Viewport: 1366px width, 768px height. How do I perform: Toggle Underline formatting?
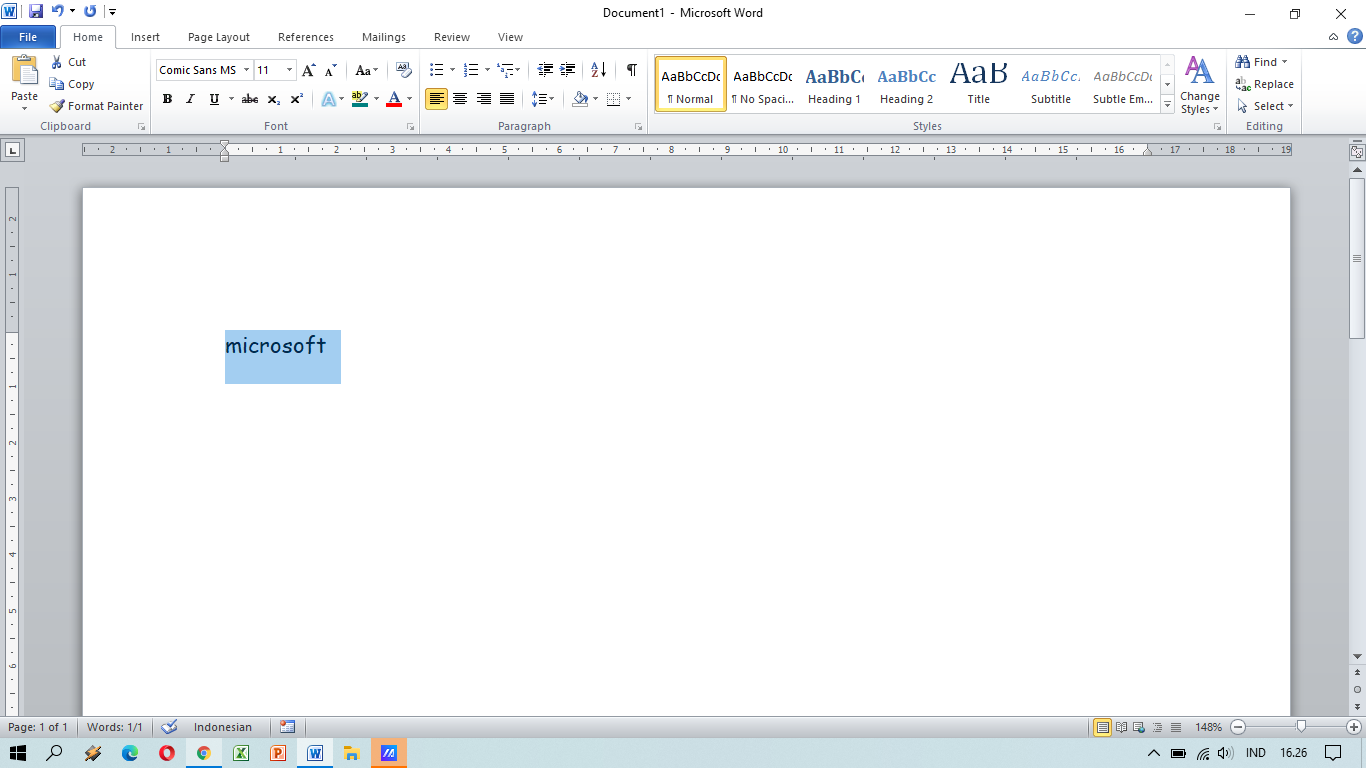(x=213, y=99)
